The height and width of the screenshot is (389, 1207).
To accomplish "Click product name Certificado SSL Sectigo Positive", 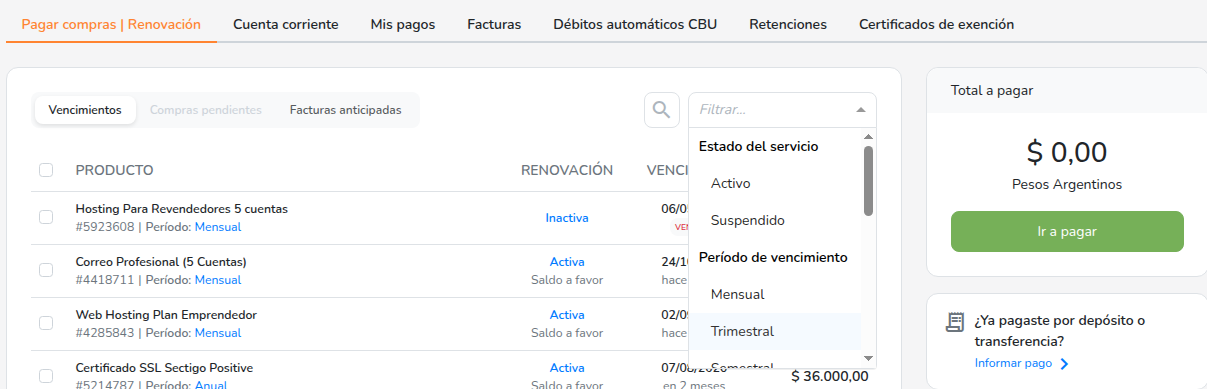I will point(164,368).
